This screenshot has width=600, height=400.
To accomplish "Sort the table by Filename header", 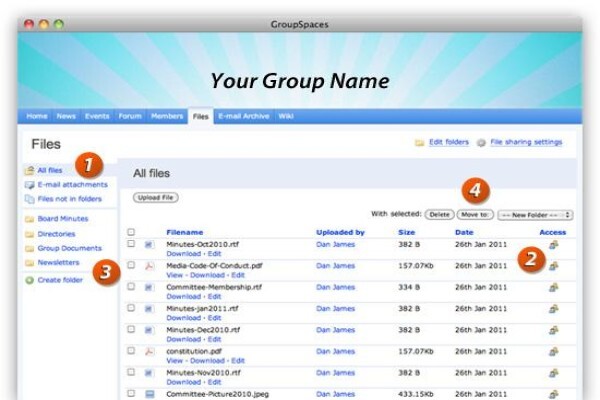I will (185, 232).
